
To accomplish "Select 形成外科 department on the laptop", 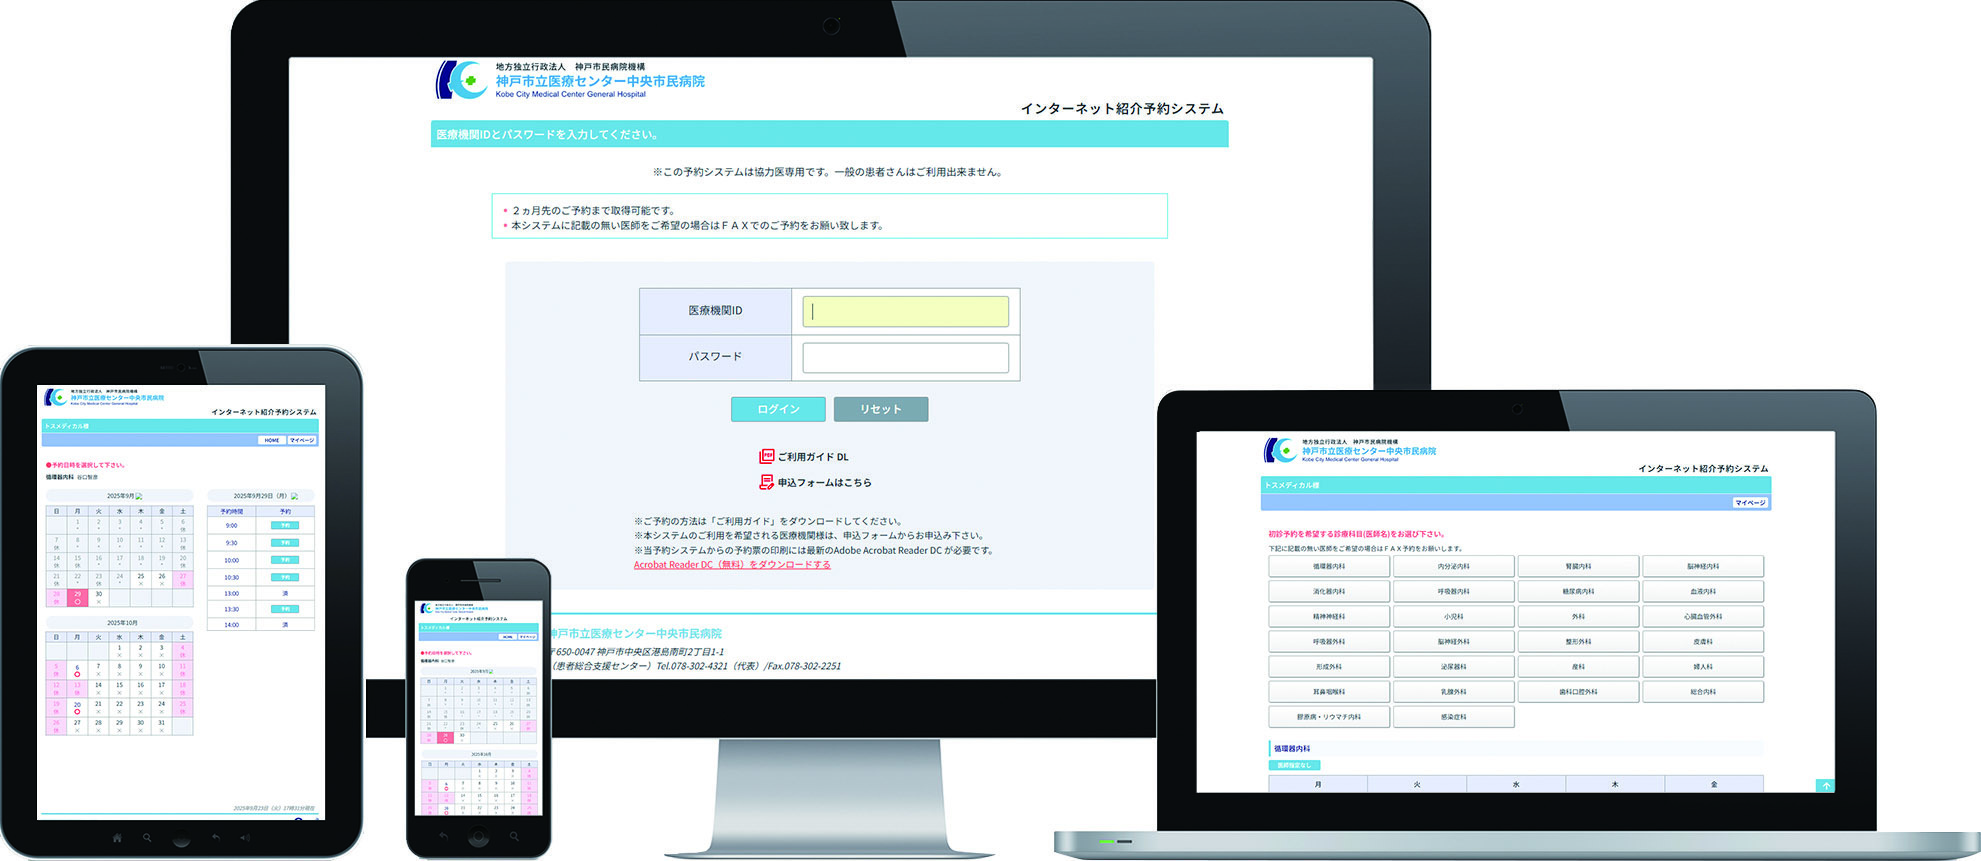I will [1329, 666].
